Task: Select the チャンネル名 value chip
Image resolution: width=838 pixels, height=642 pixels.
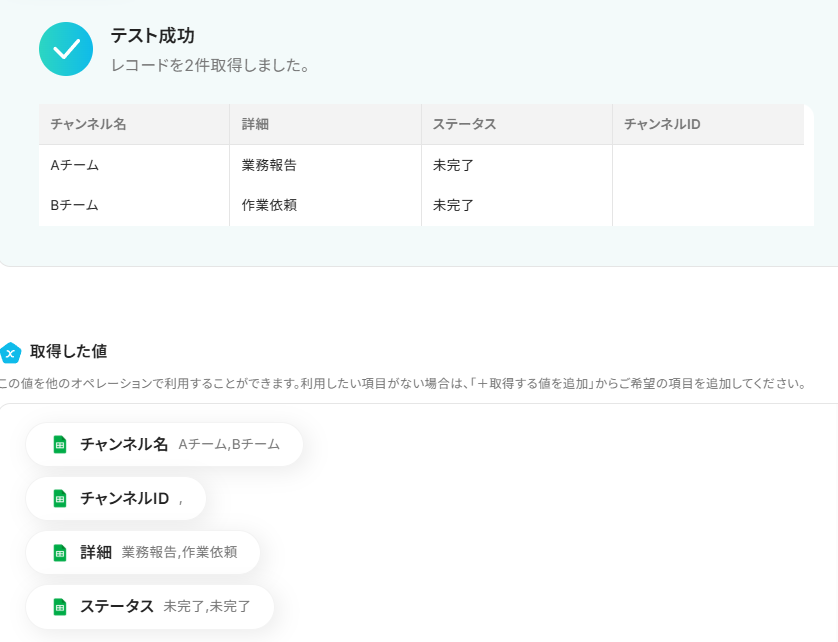Action: 164,444
